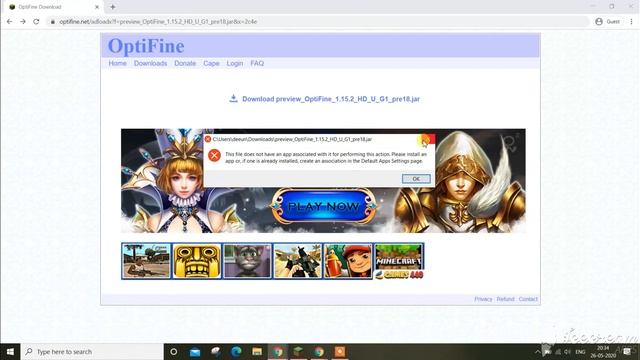Click the volume speaker icon in the tray

(567, 352)
